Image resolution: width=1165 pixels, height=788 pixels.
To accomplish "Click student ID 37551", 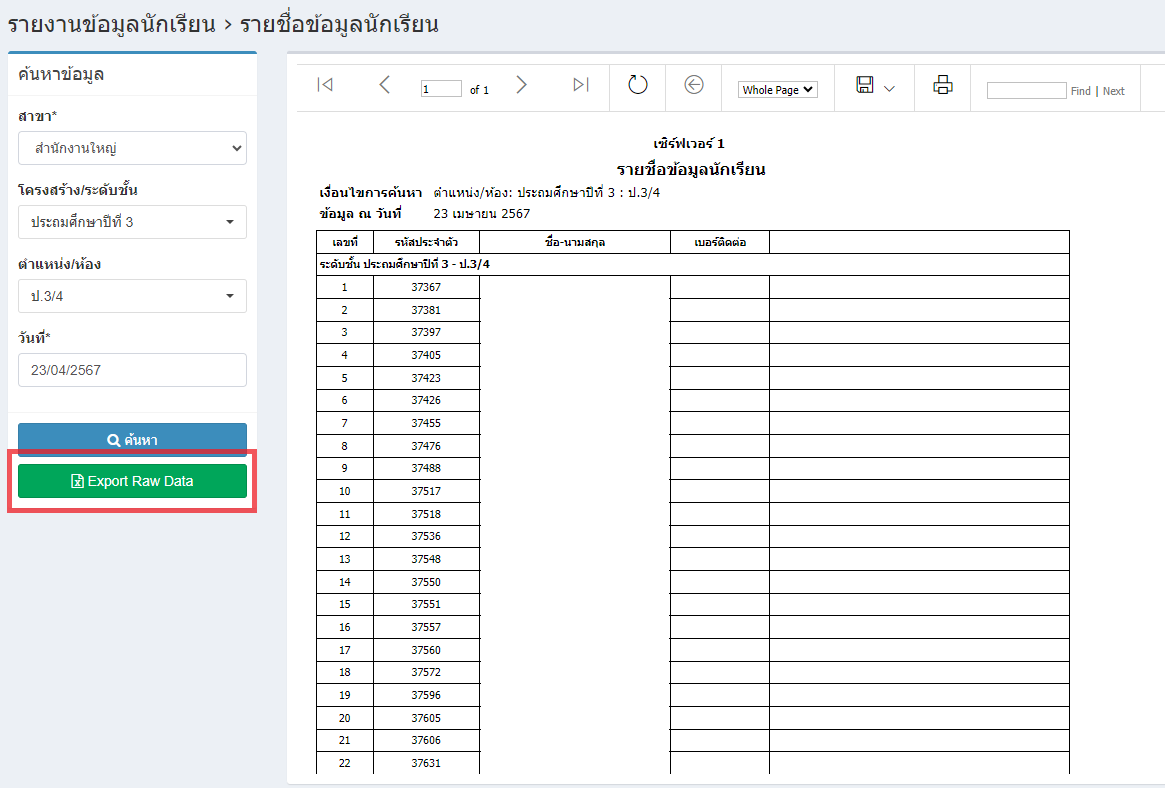I will 426,605.
